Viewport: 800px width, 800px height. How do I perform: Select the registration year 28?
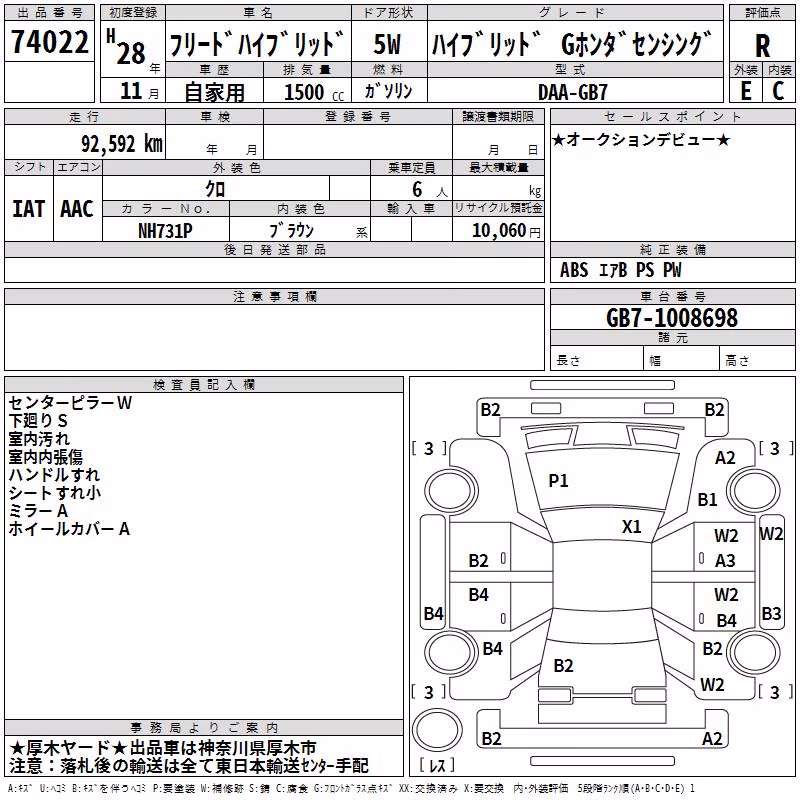(x=131, y=53)
